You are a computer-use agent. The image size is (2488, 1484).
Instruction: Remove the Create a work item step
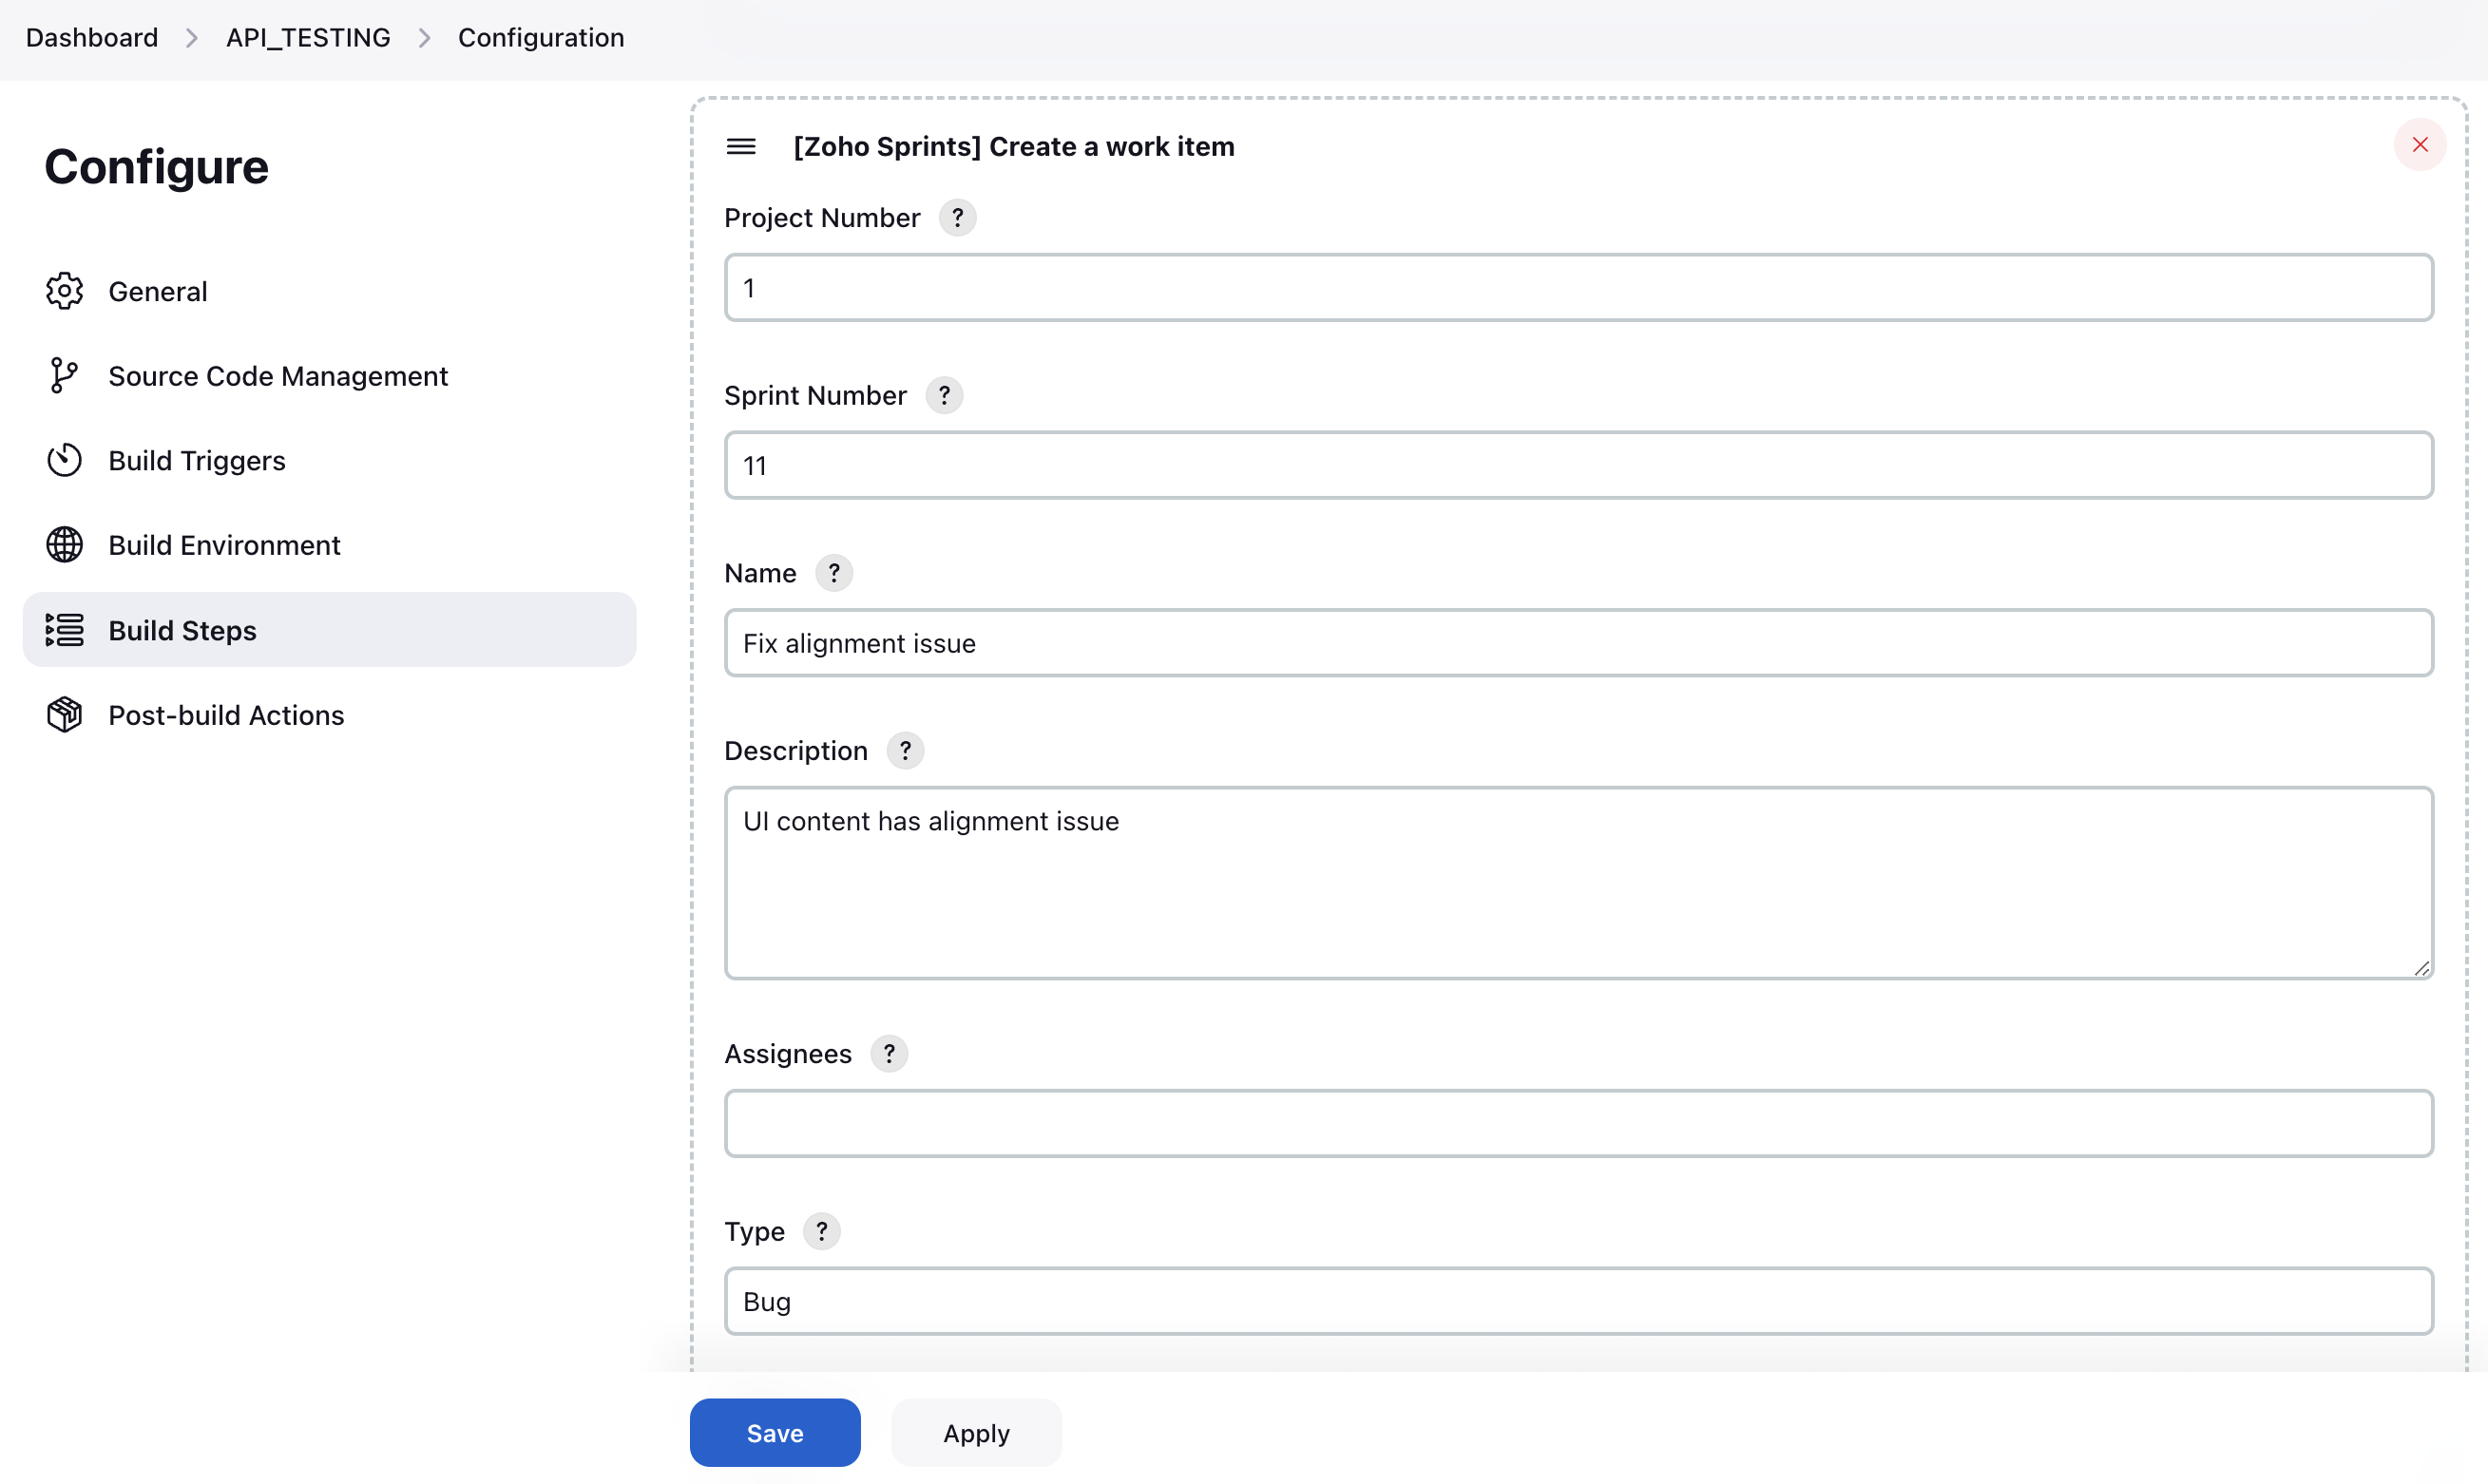[2420, 145]
